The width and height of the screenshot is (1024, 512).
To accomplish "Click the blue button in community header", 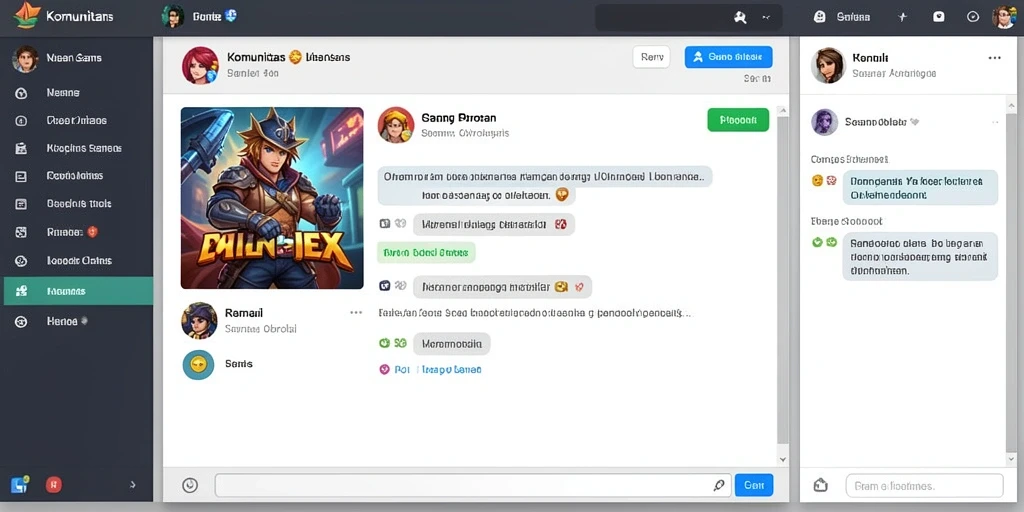I will tap(728, 57).
